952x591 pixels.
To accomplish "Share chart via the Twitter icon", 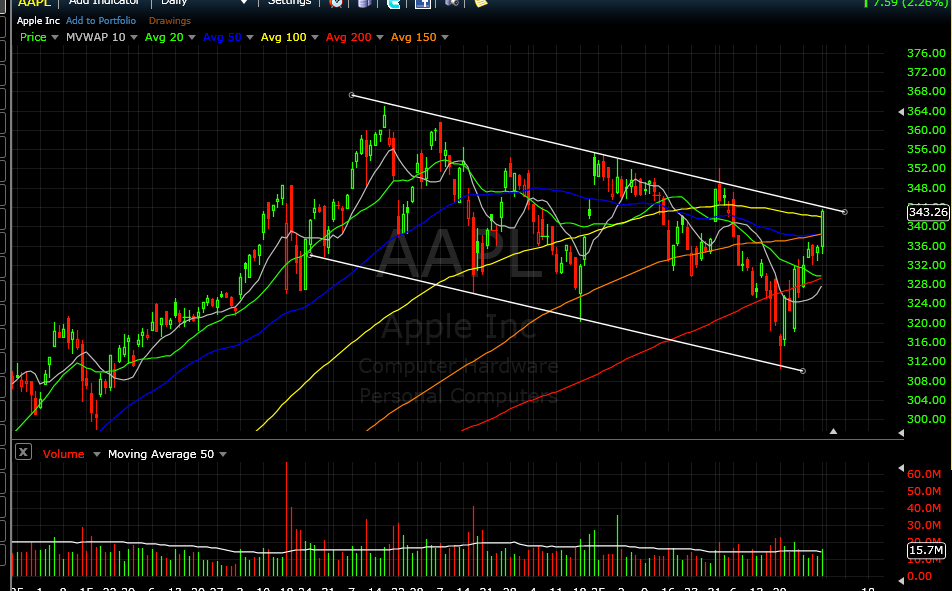I will pyautogui.click(x=393, y=3).
